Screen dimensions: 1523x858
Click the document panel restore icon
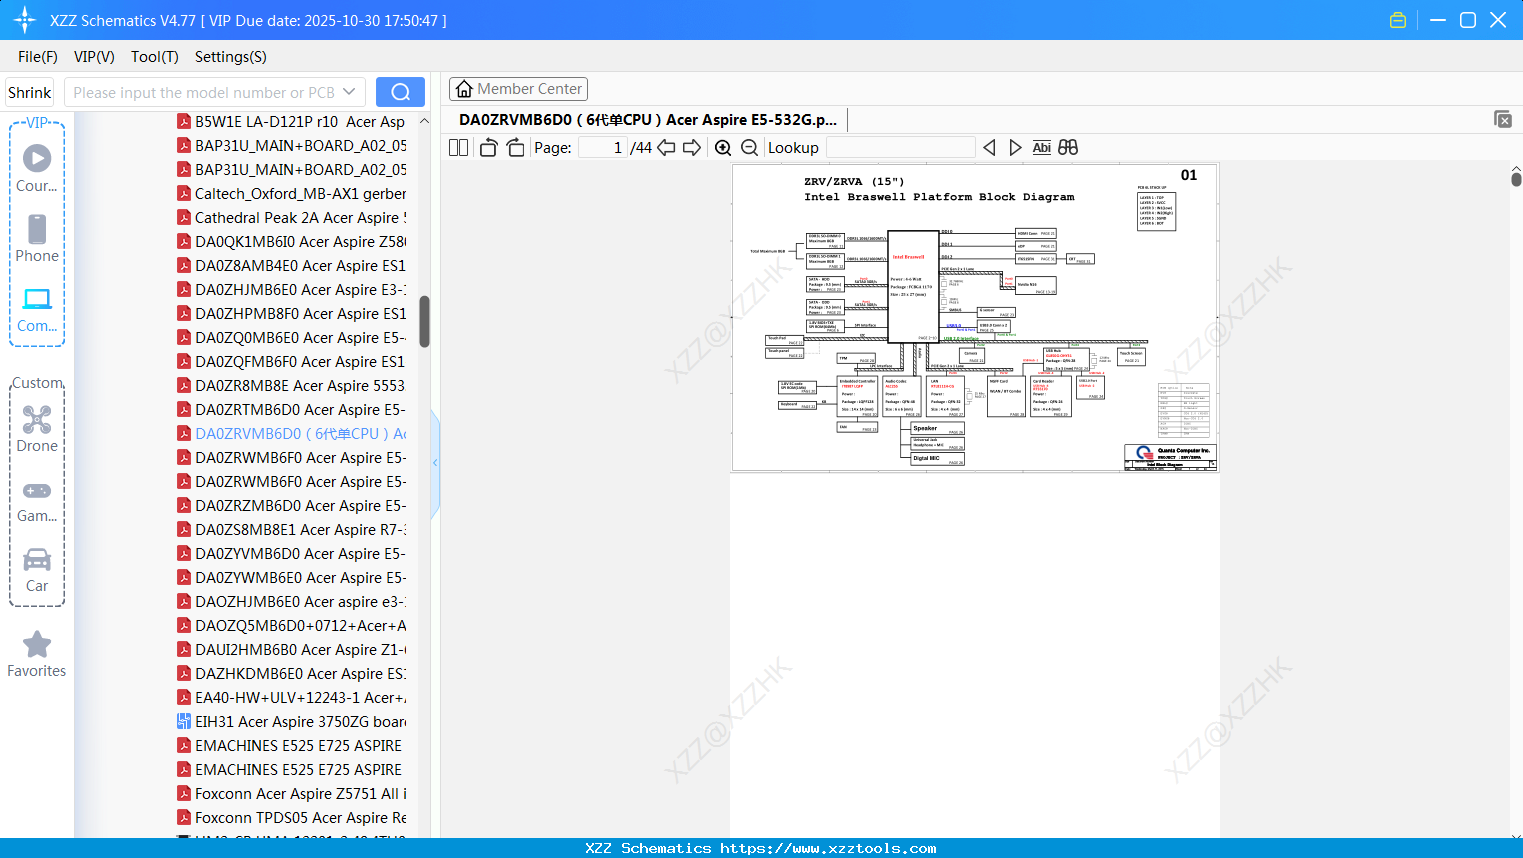click(x=1503, y=119)
